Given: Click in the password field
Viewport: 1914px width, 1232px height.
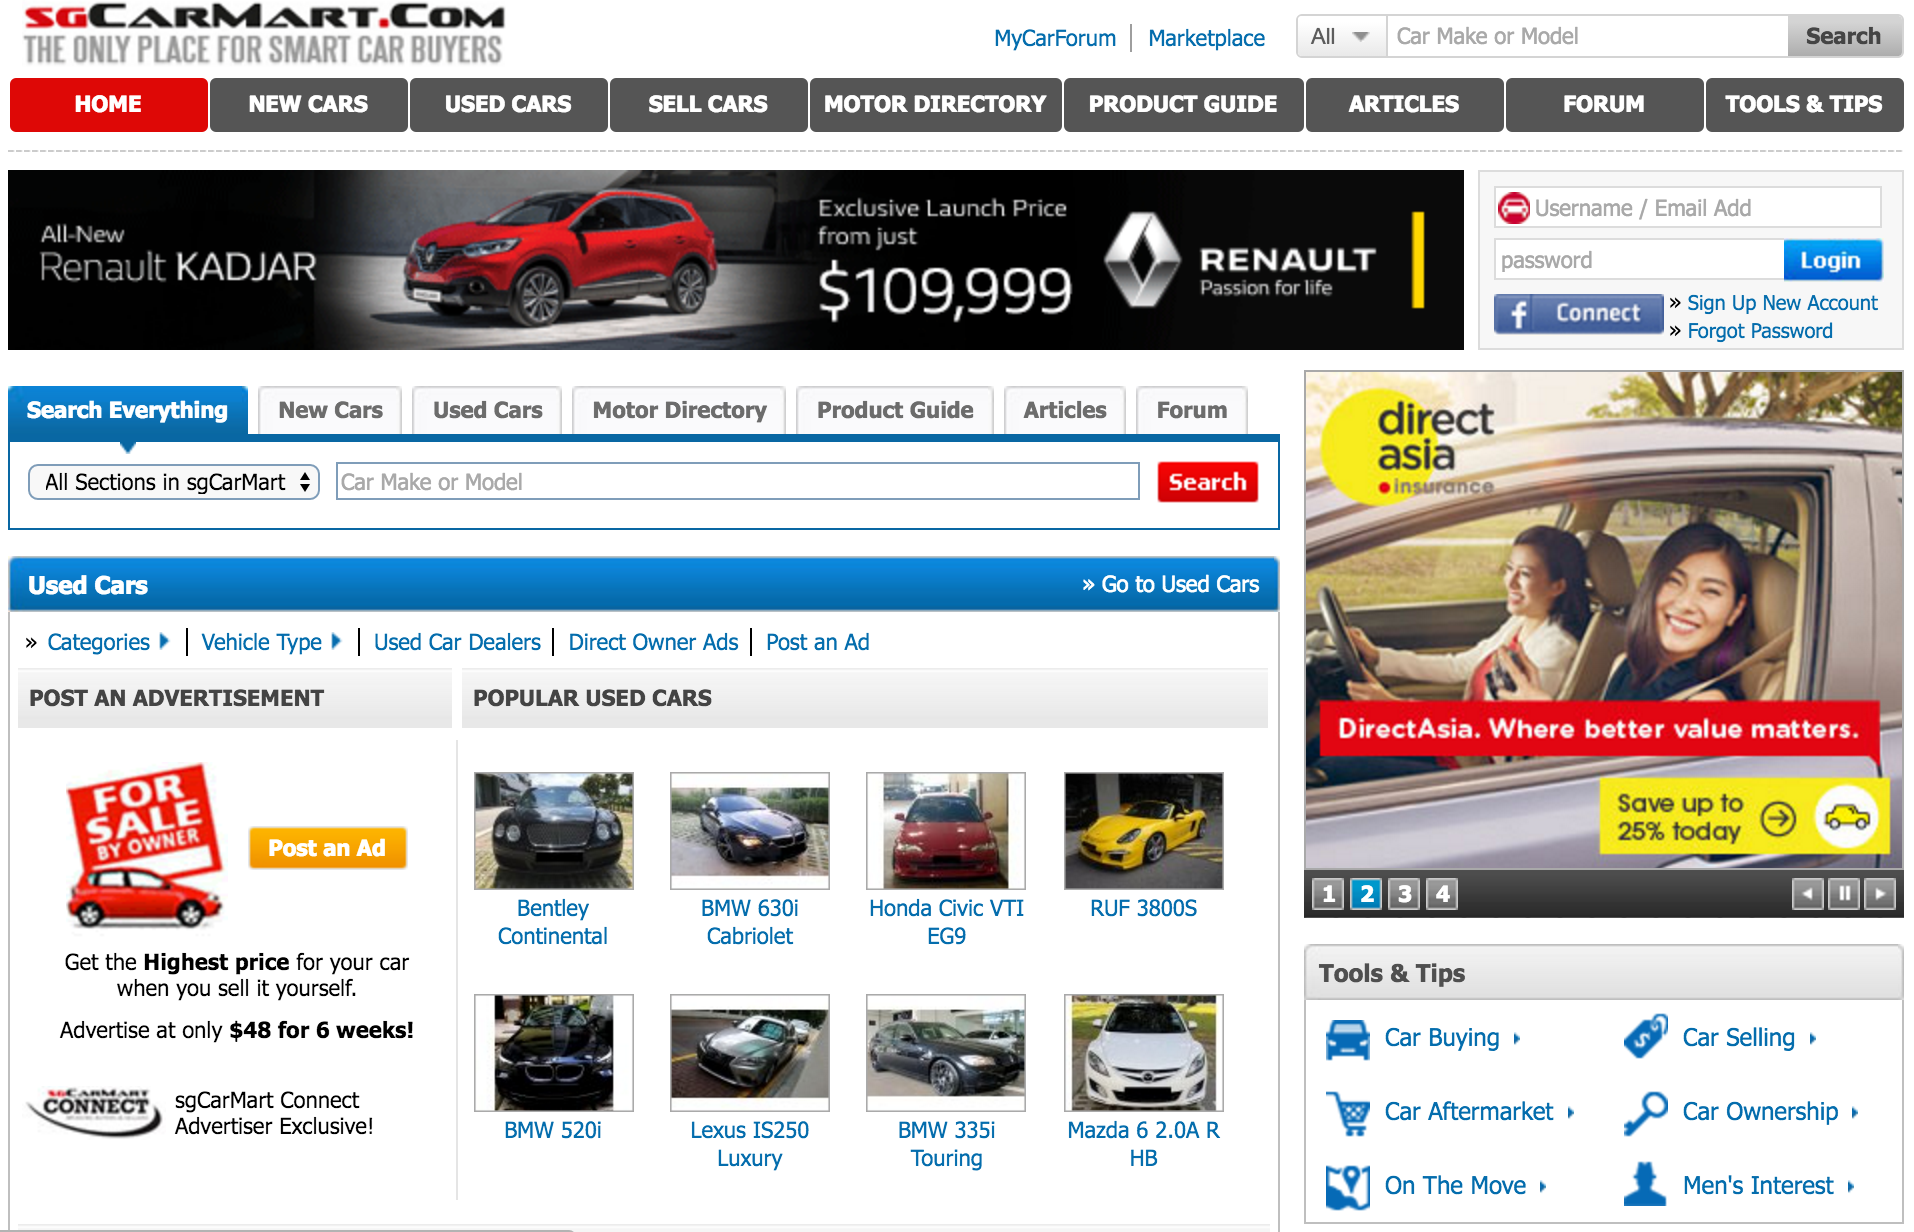Looking at the screenshot, I should coord(1640,260).
